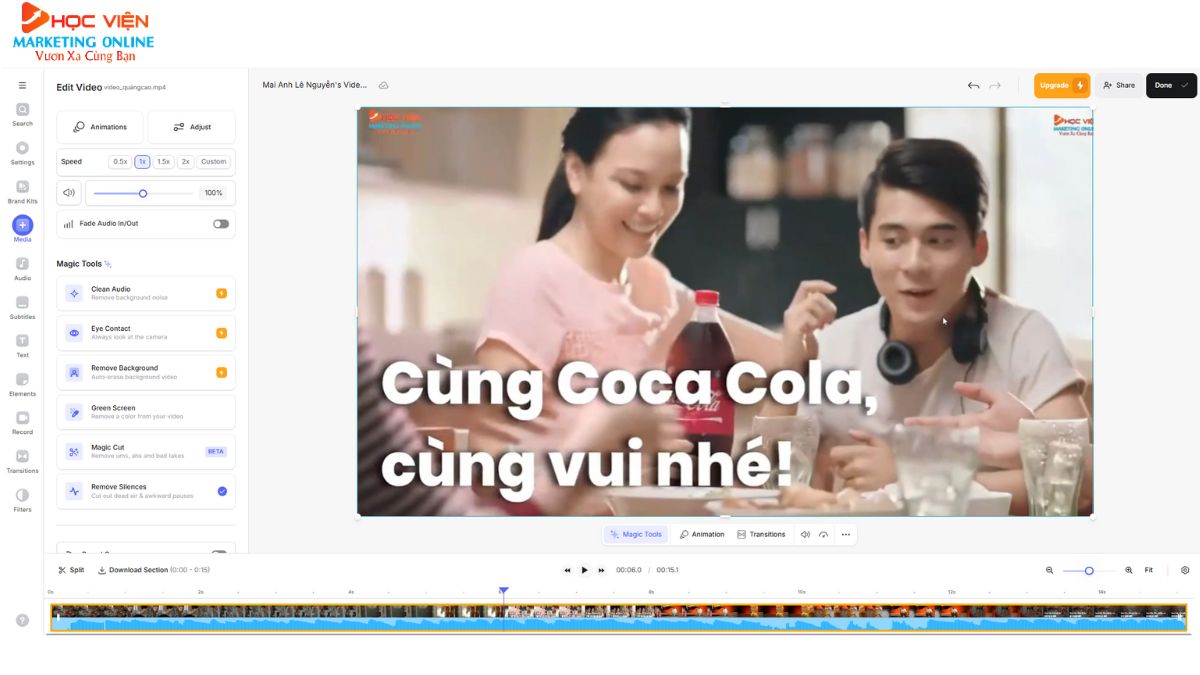The width and height of the screenshot is (1200, 675).
Task: Set speed to 2x
Action: (186, 162)
